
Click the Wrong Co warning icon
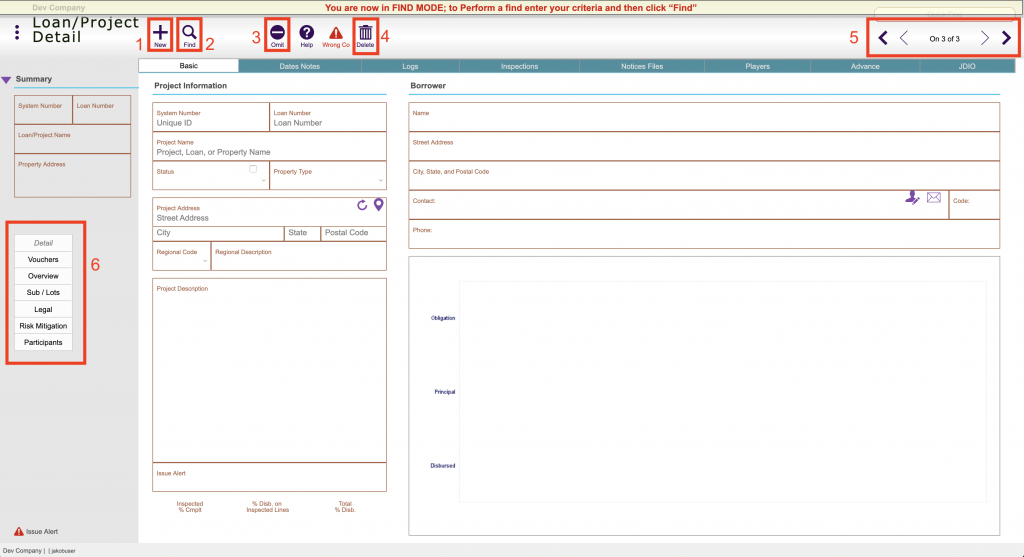pos(336,35)
